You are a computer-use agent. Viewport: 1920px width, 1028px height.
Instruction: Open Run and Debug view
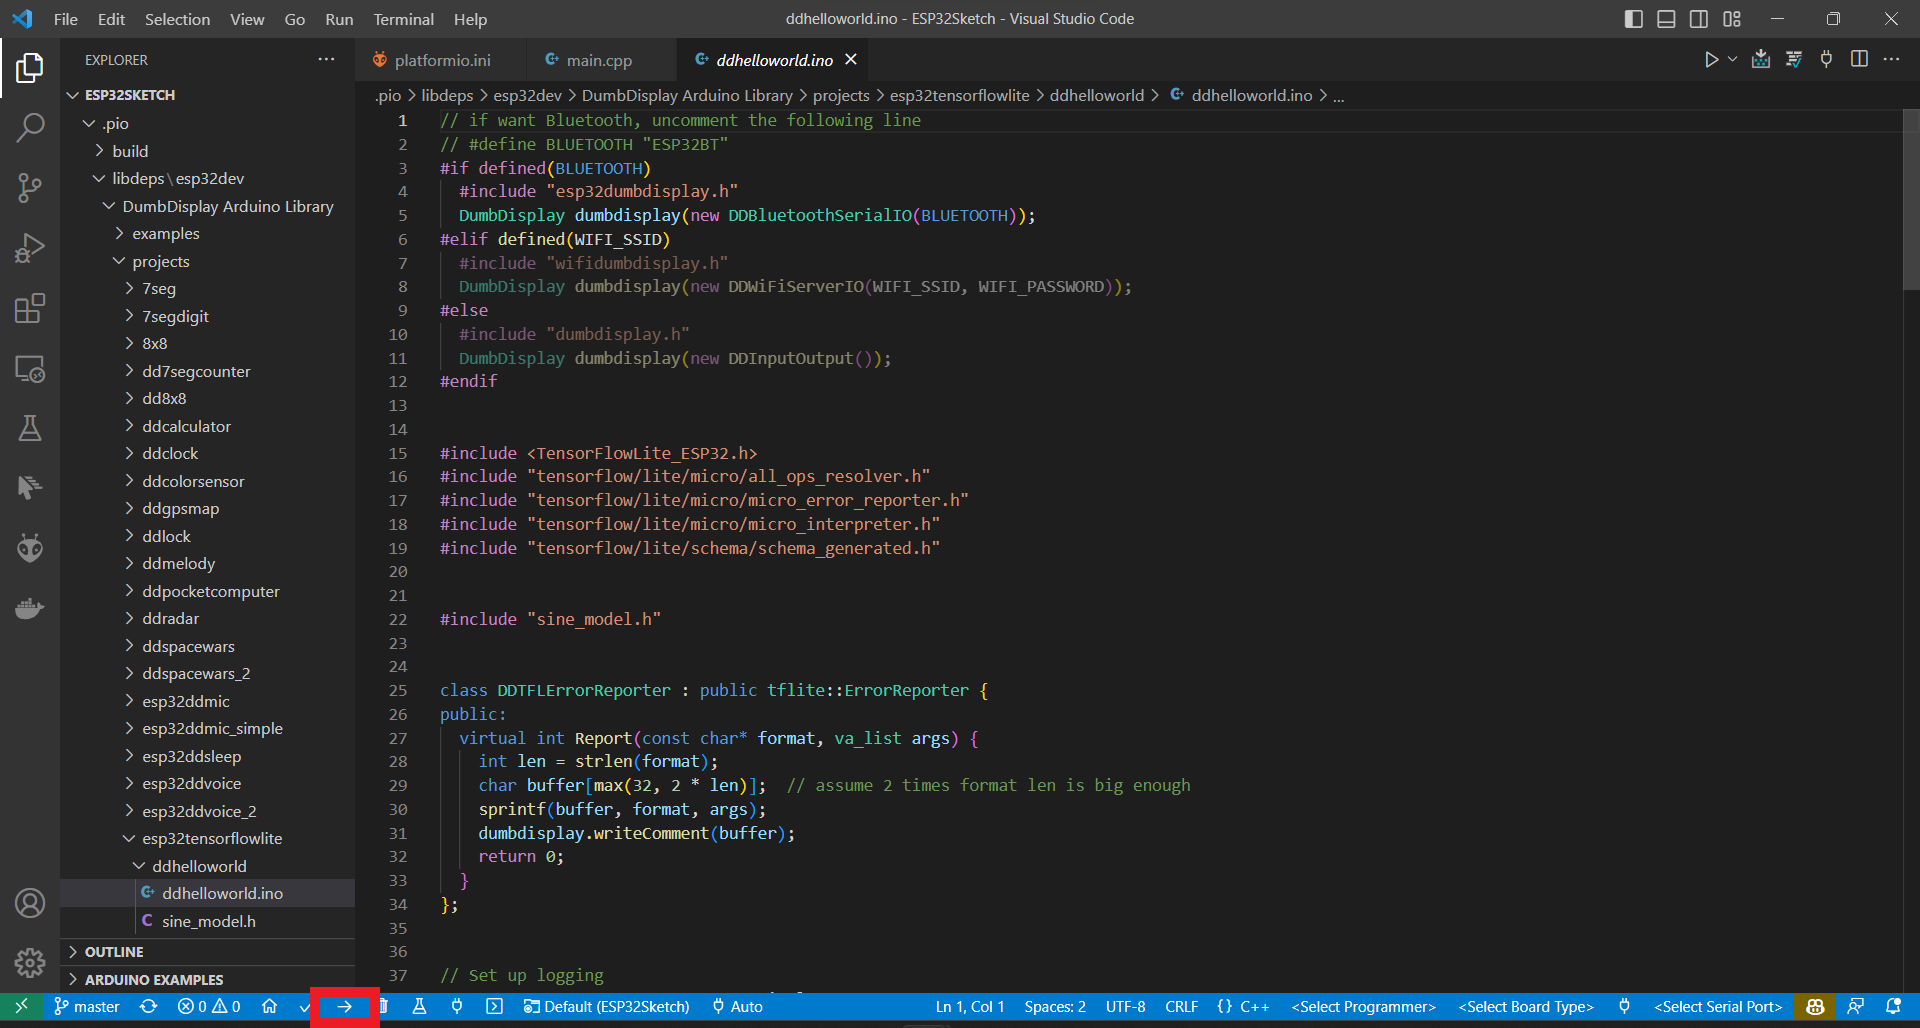click(30, 248)
